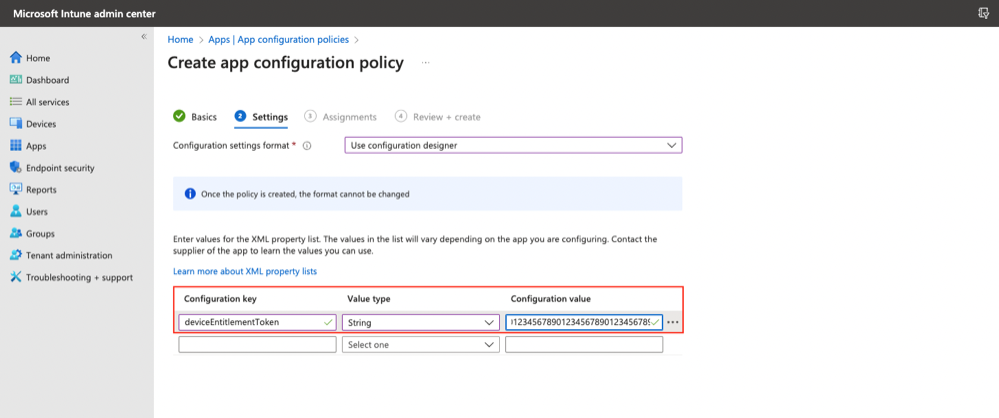Click the Home icon in sidebar
Viewport: 999px width, 418px height.
tap(16, 58)
